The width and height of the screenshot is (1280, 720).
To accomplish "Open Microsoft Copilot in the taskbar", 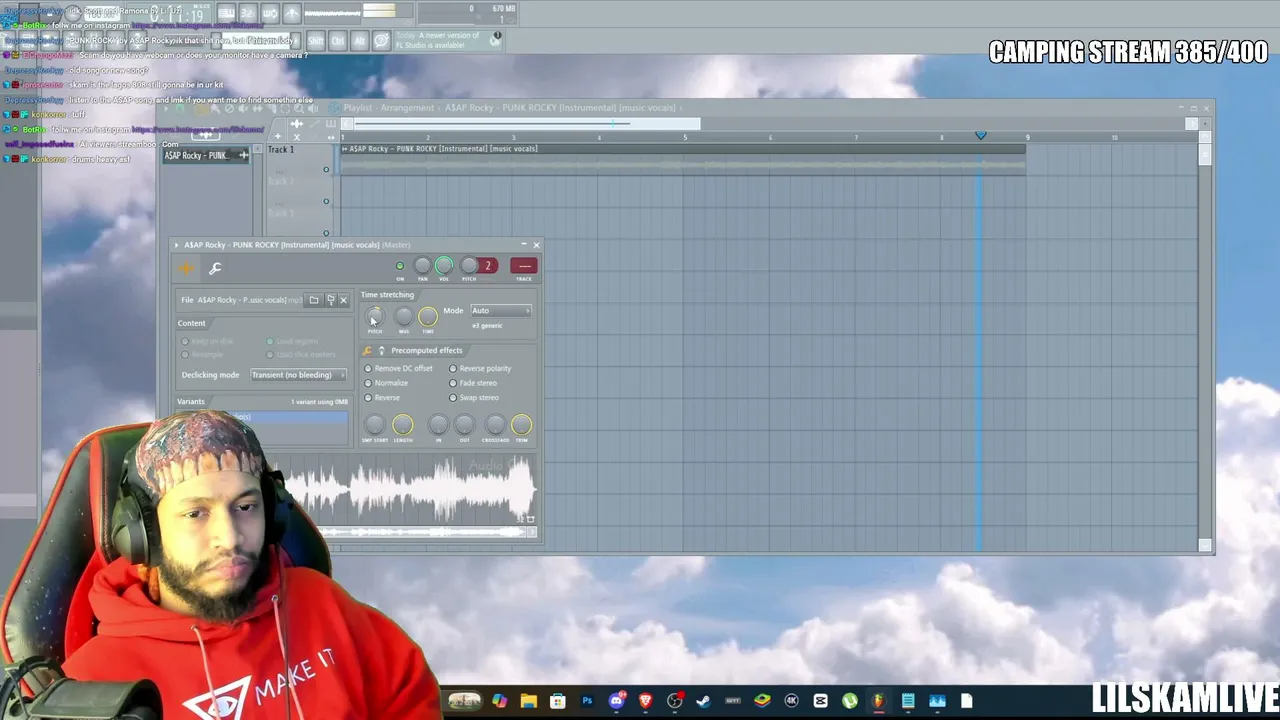I will point(499,701).
